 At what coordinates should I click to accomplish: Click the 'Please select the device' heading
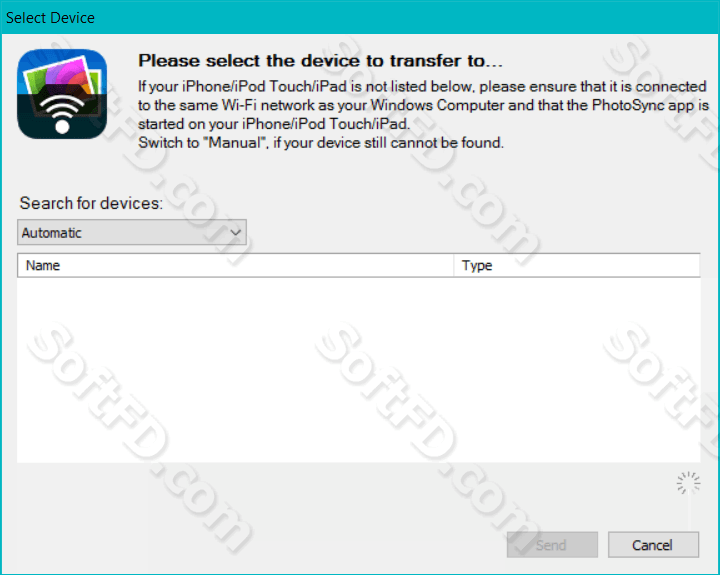(321, 61)
